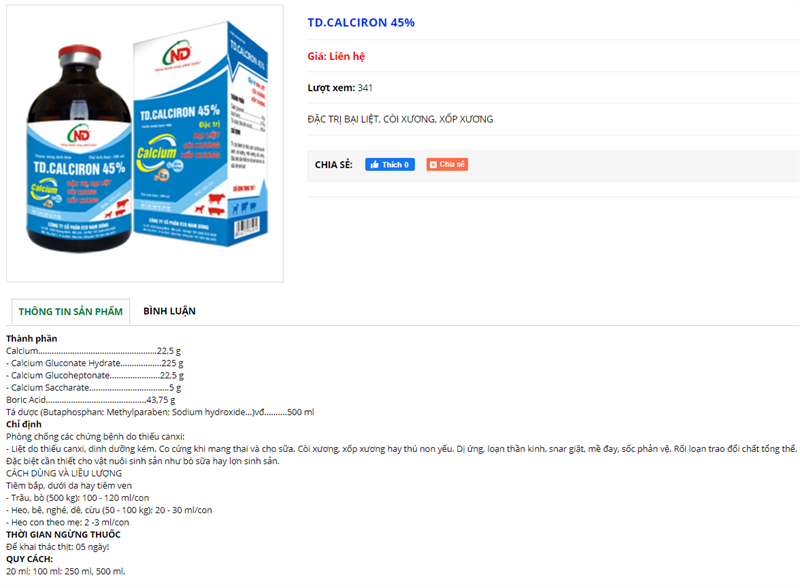800x588 pixels.
Task: Like the product with Thích 0 button
Action: pos(390,164)
